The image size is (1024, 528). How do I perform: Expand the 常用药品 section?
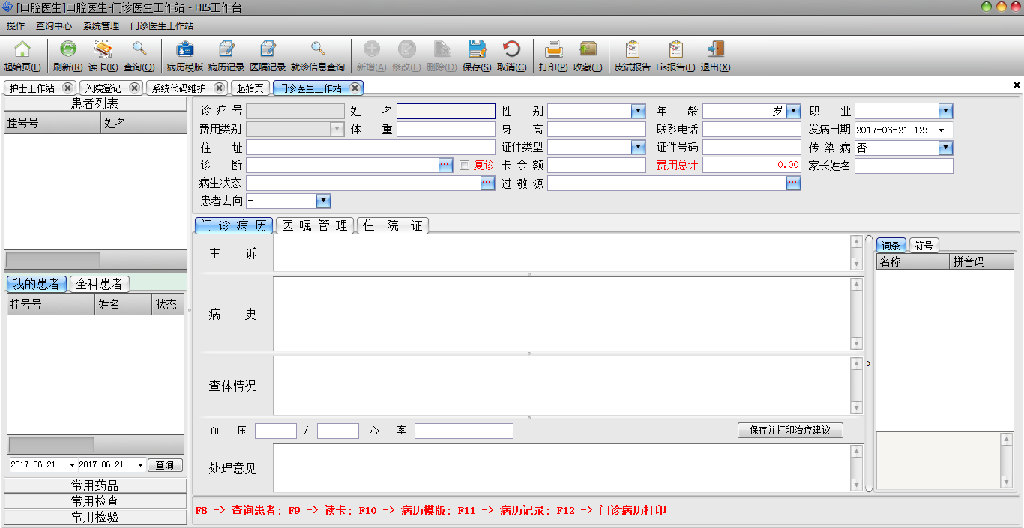point(95,486)
